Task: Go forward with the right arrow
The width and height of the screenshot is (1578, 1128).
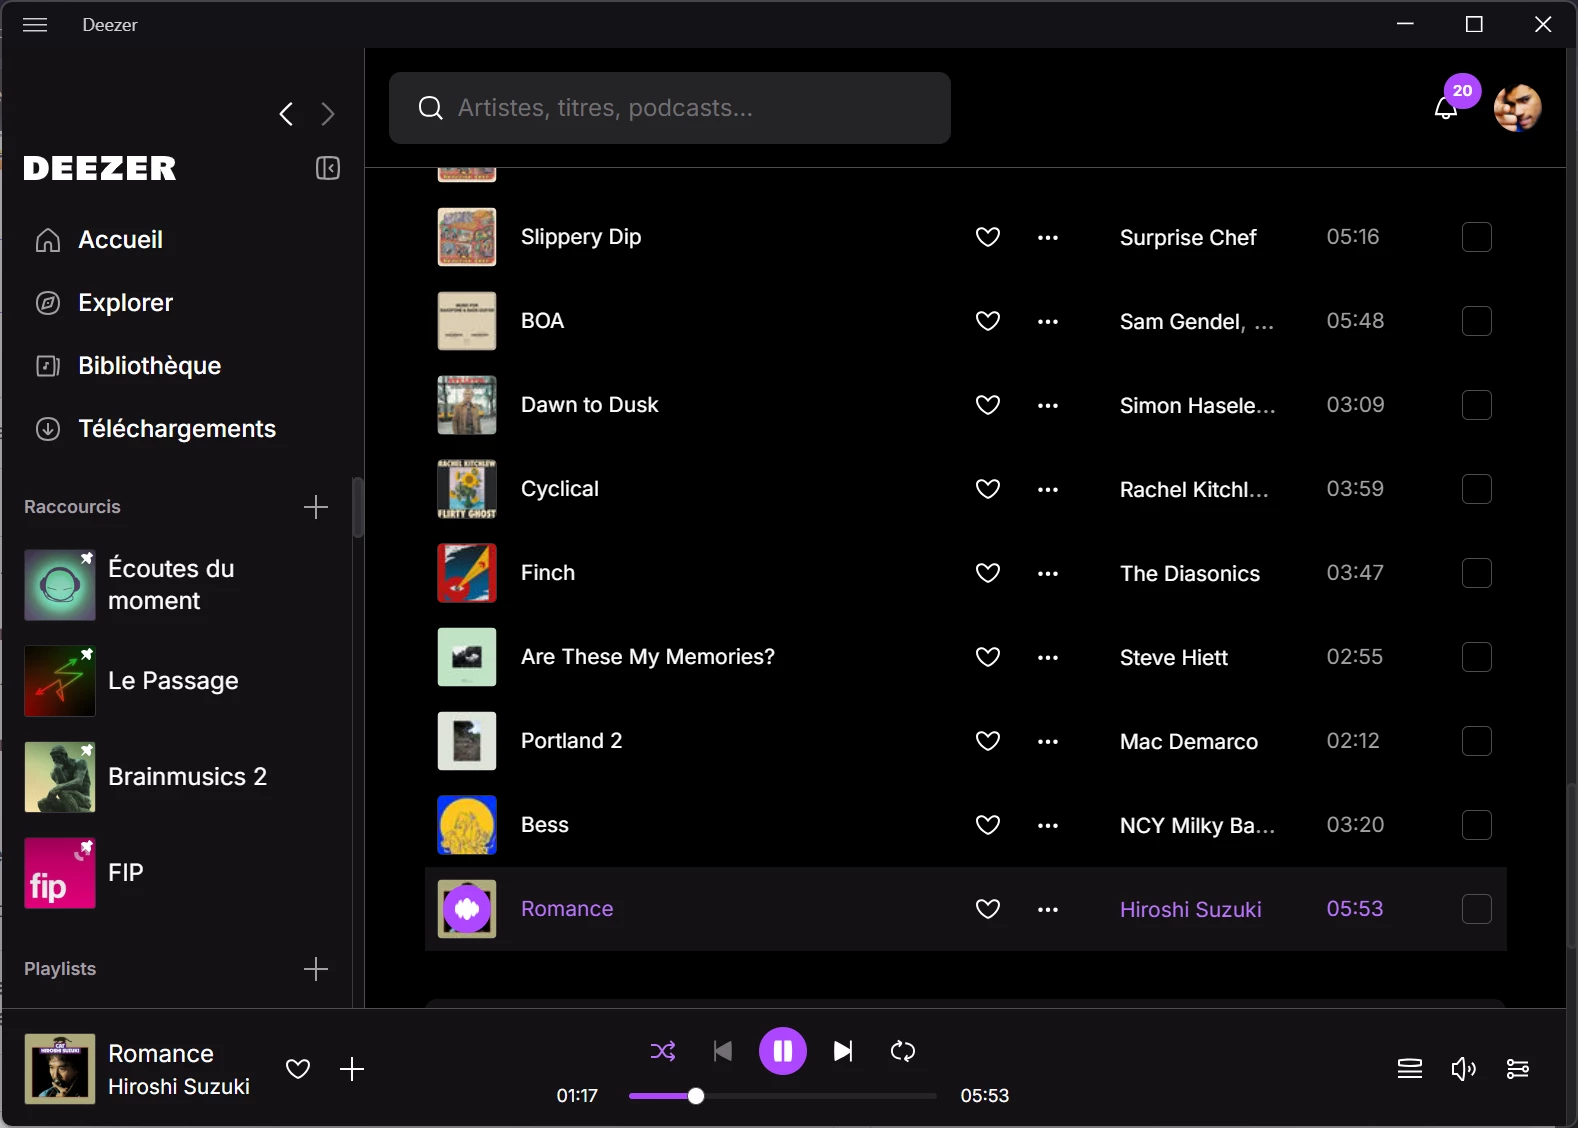Action: pos(328,114)
